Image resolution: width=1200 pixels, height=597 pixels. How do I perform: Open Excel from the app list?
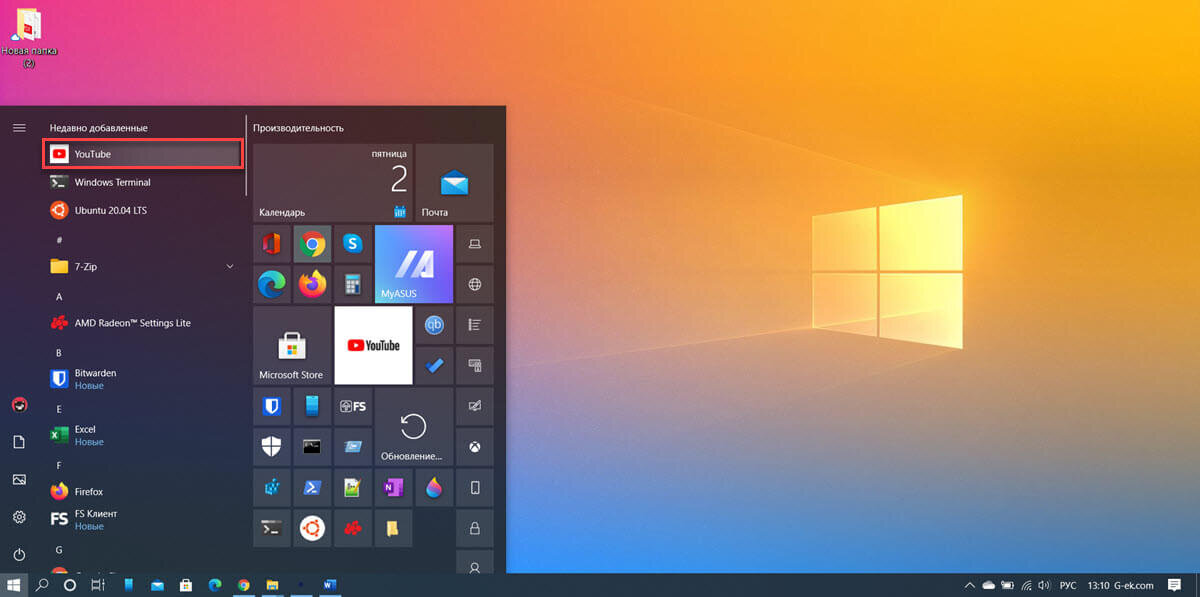tap(144, 435)
